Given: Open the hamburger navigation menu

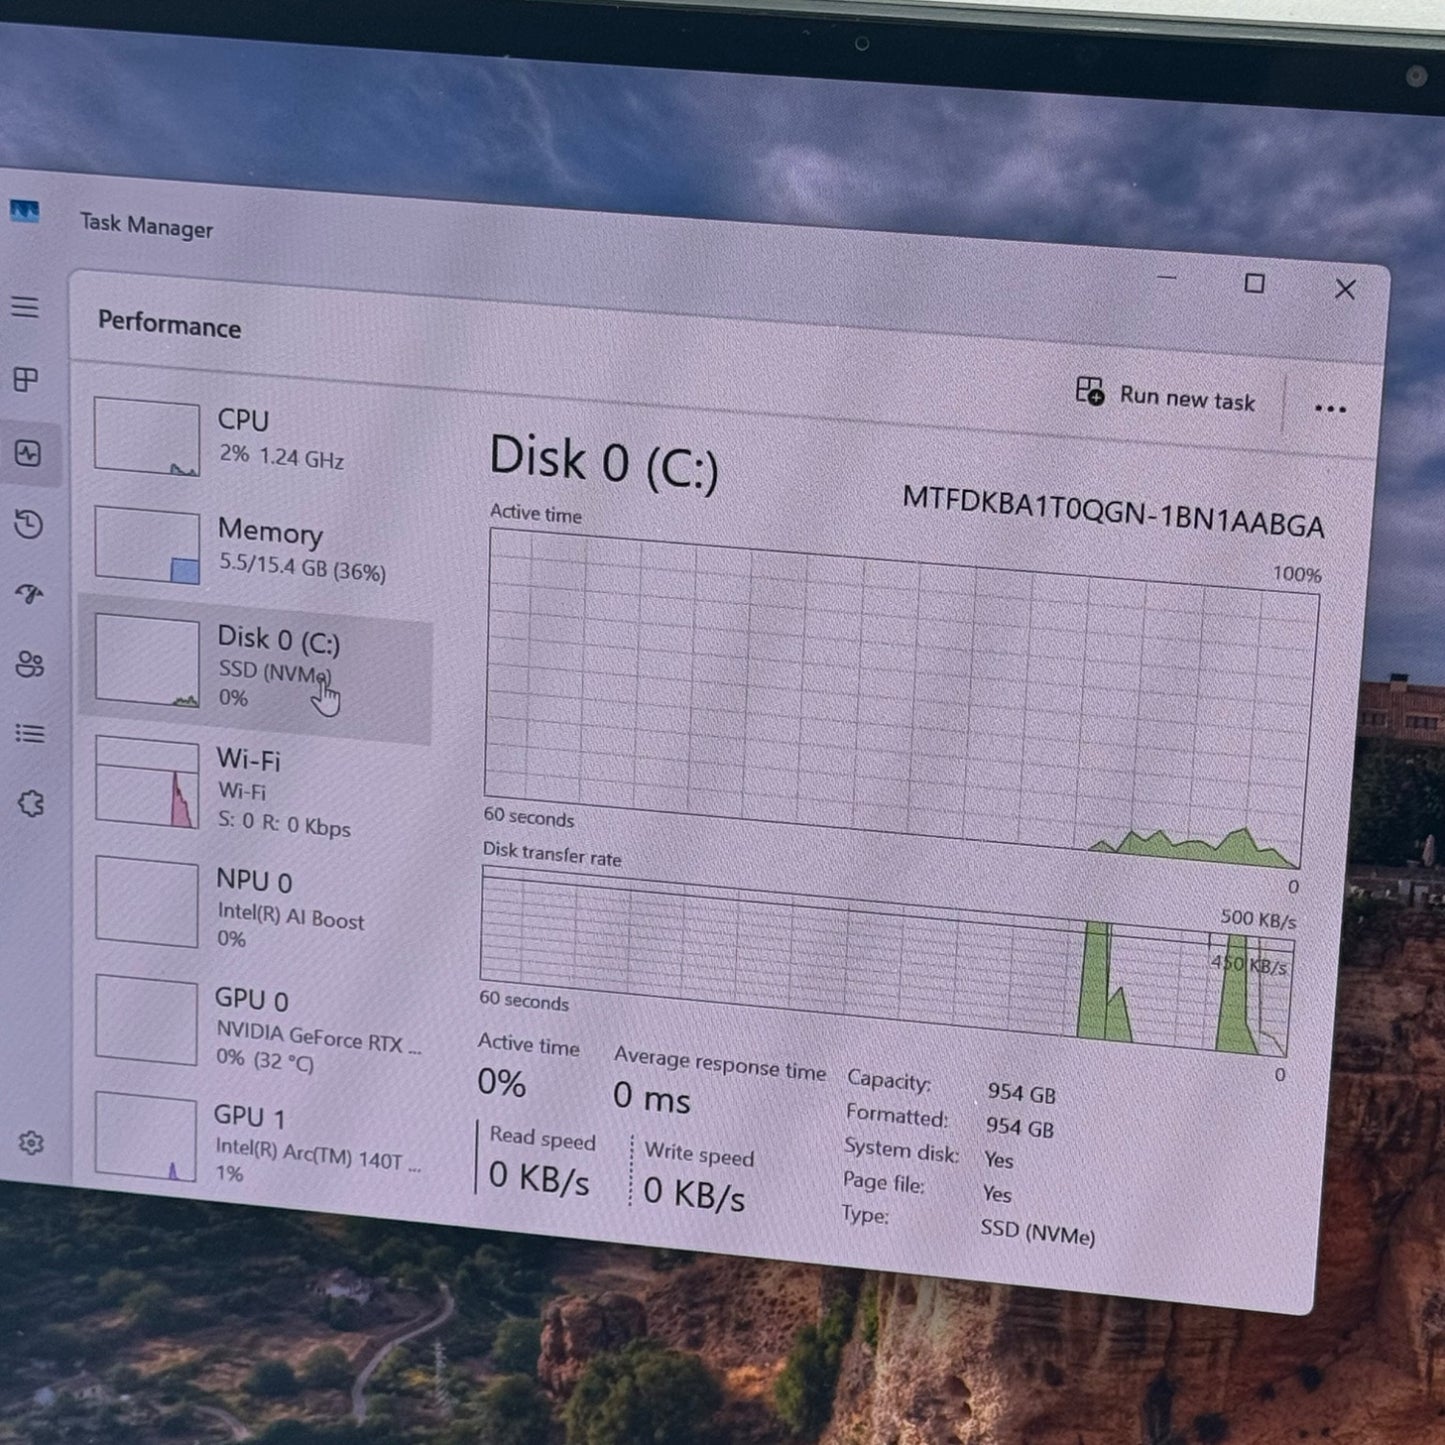Looking at the screenshot, I should (26, 307).
